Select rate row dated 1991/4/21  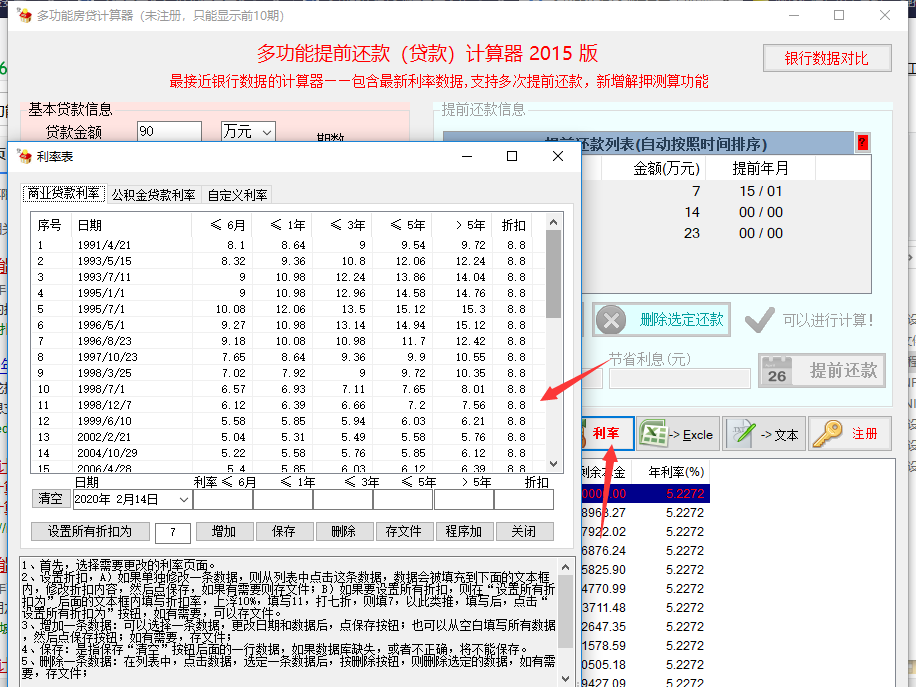[x=288, y=245]
